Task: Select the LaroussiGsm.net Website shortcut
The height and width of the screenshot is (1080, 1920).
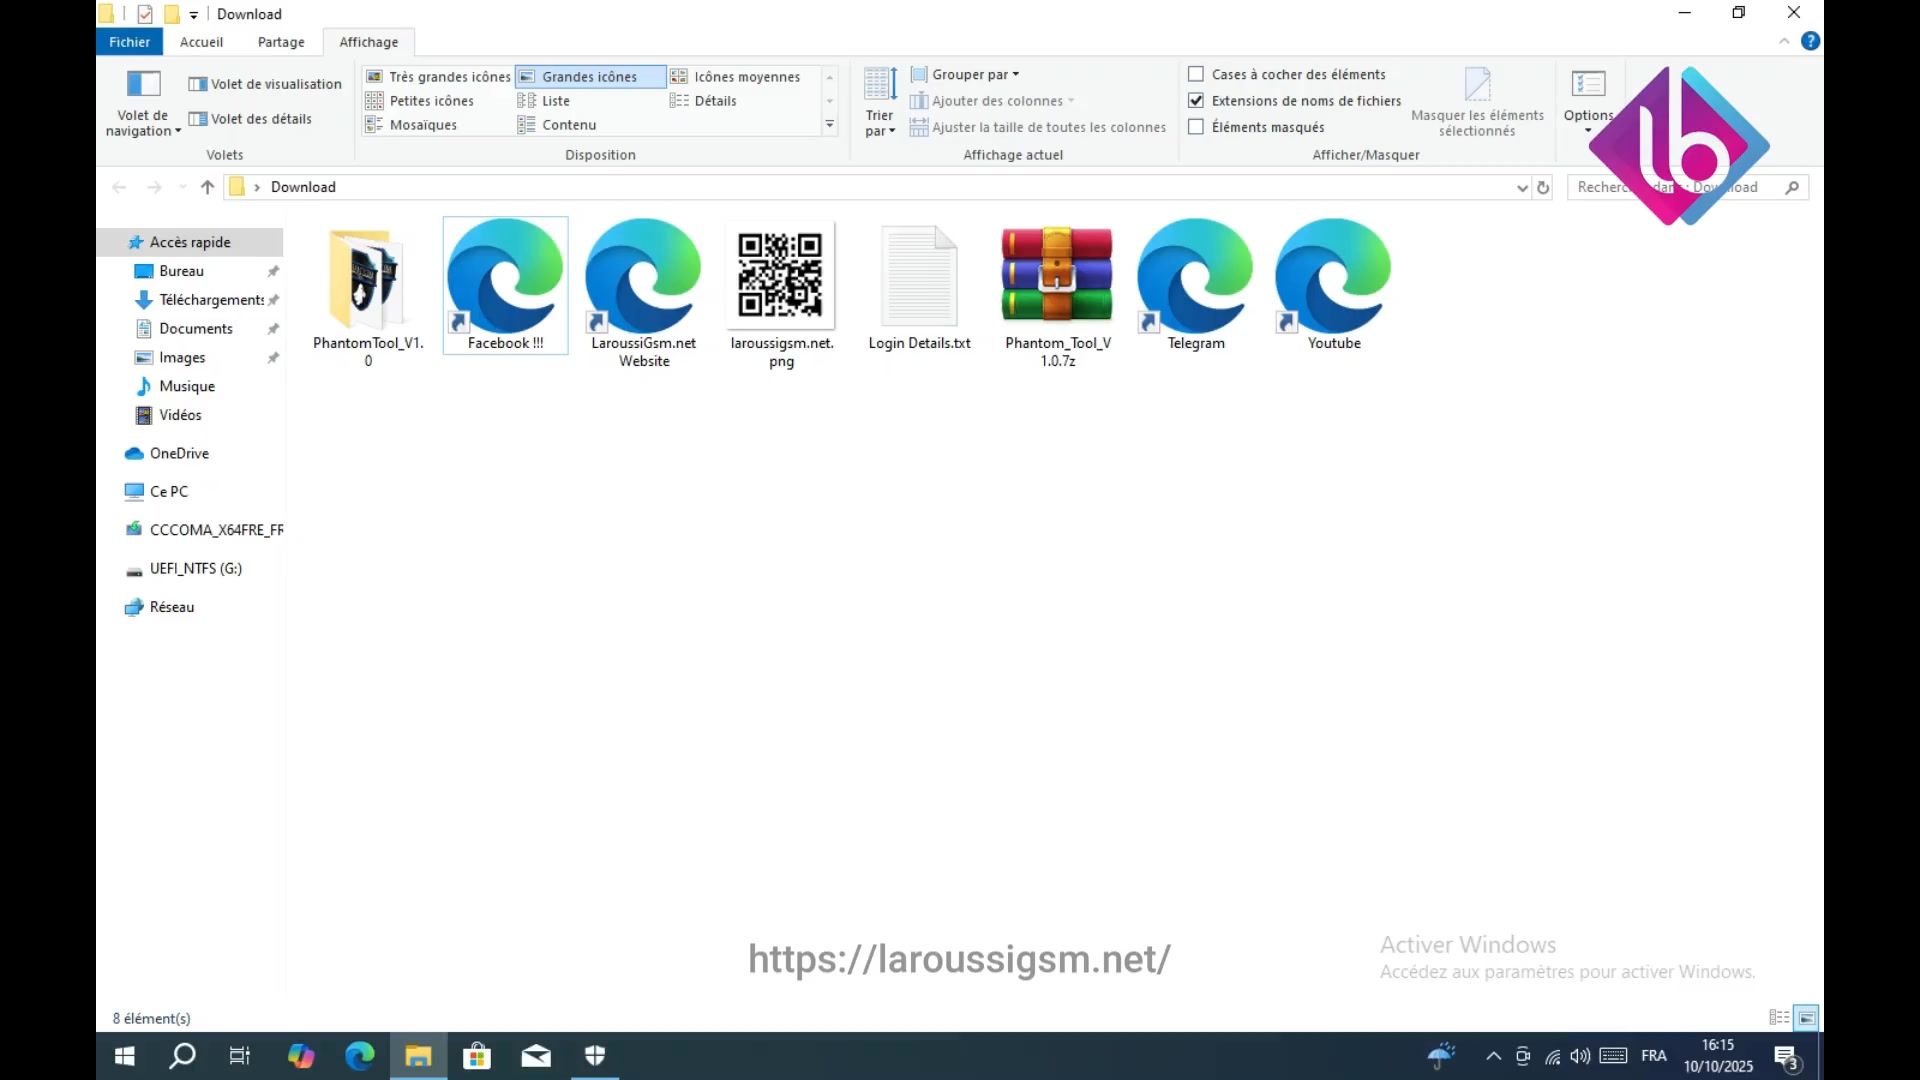Action: click(643, 276)
